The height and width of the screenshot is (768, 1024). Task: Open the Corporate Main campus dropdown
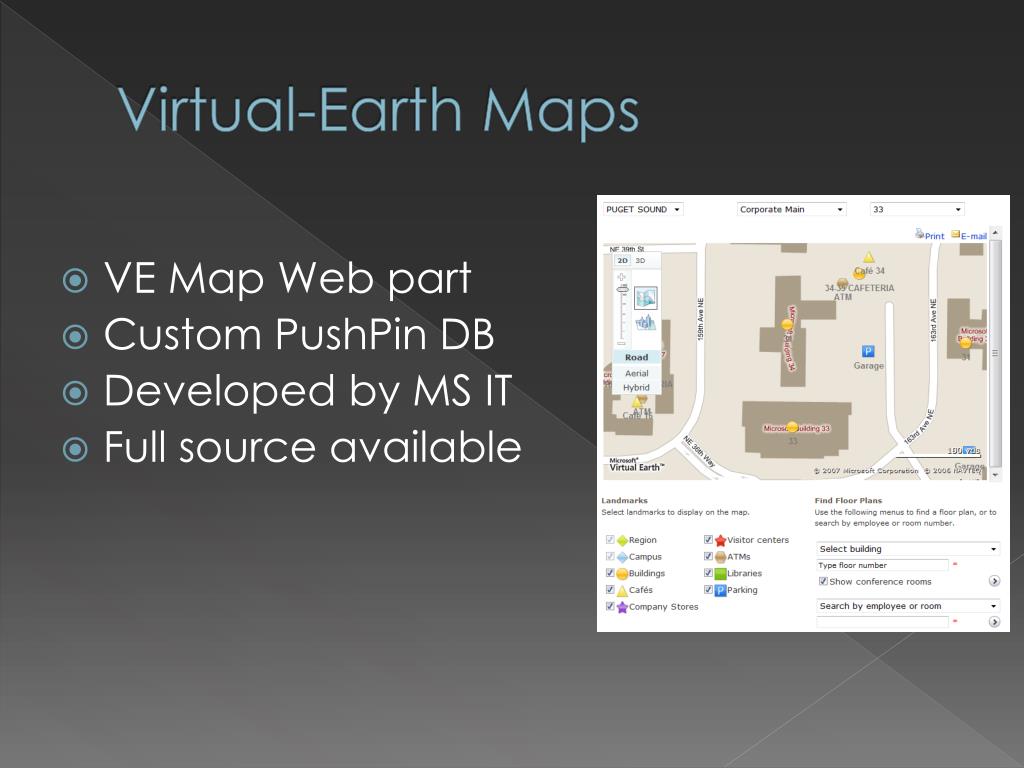(x=792, y=209)
